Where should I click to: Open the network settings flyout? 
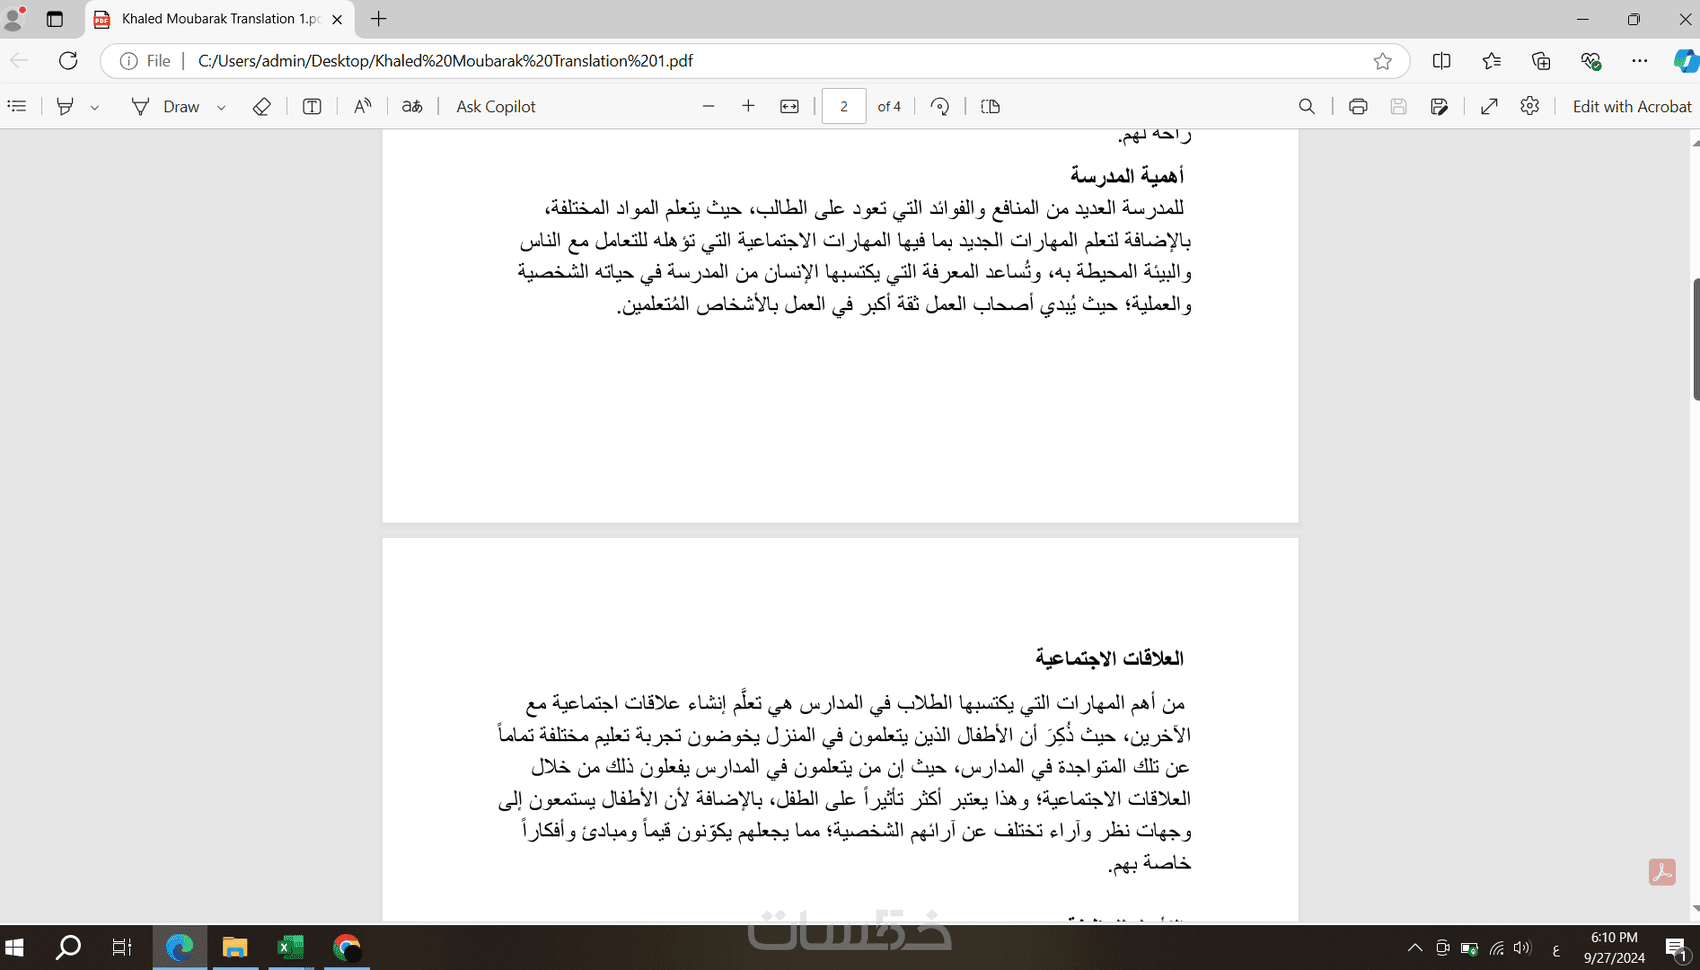click(x=1496, y=948)
